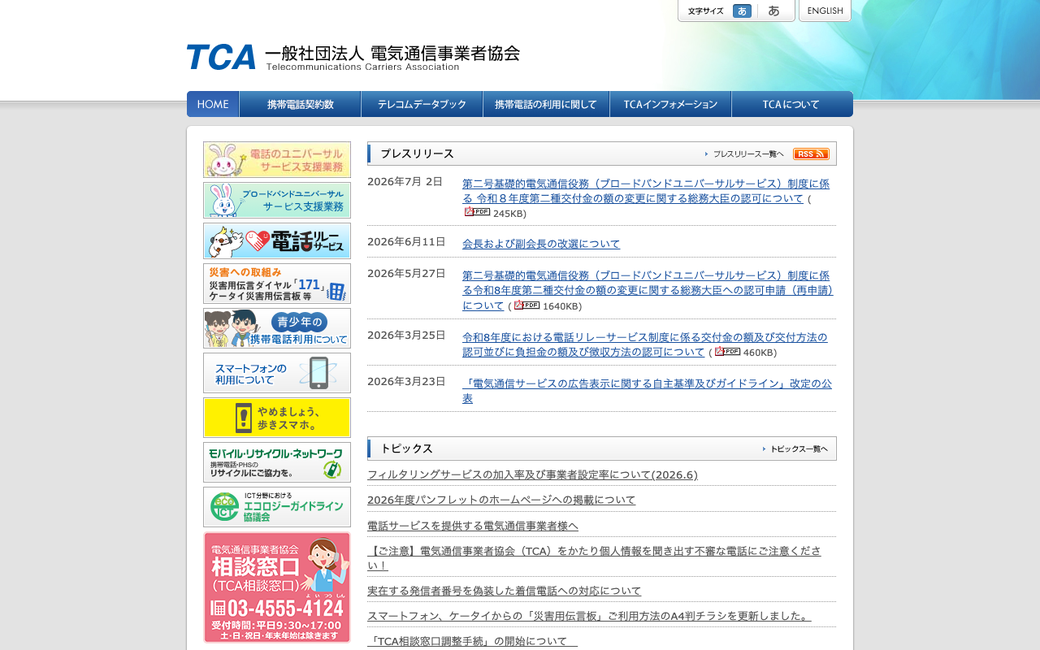Open フィルタリングサービスの加入率 topic link
The image size is (1040, 650).
coord(533,475)
